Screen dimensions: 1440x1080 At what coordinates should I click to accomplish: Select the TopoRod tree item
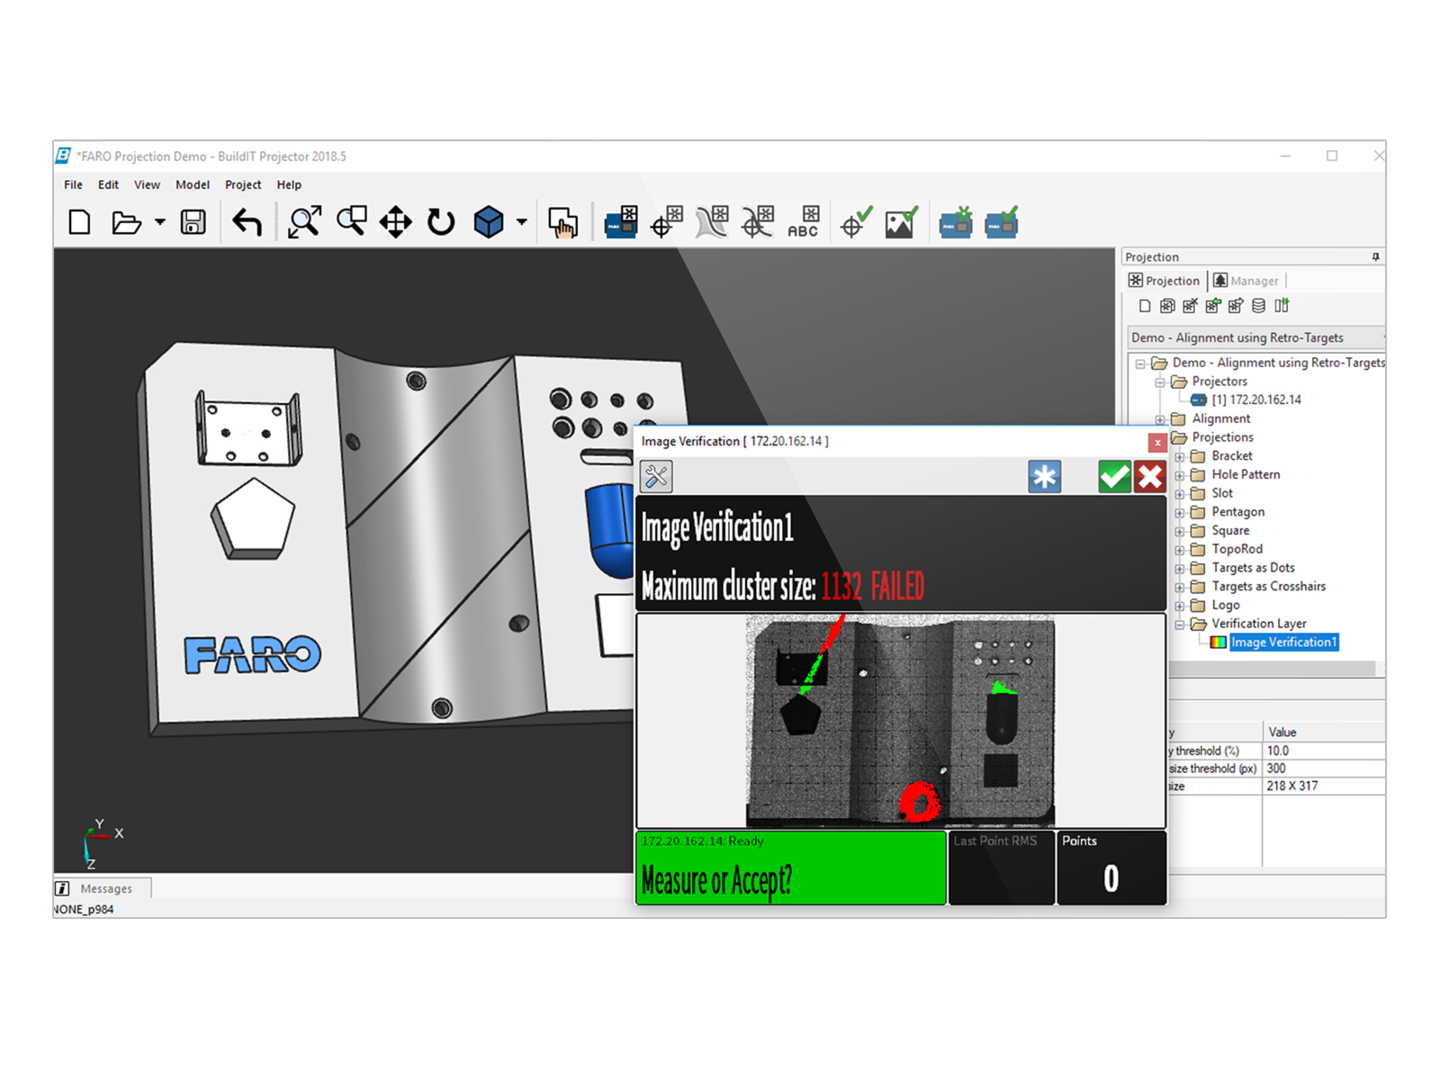tap(1237, 549)
